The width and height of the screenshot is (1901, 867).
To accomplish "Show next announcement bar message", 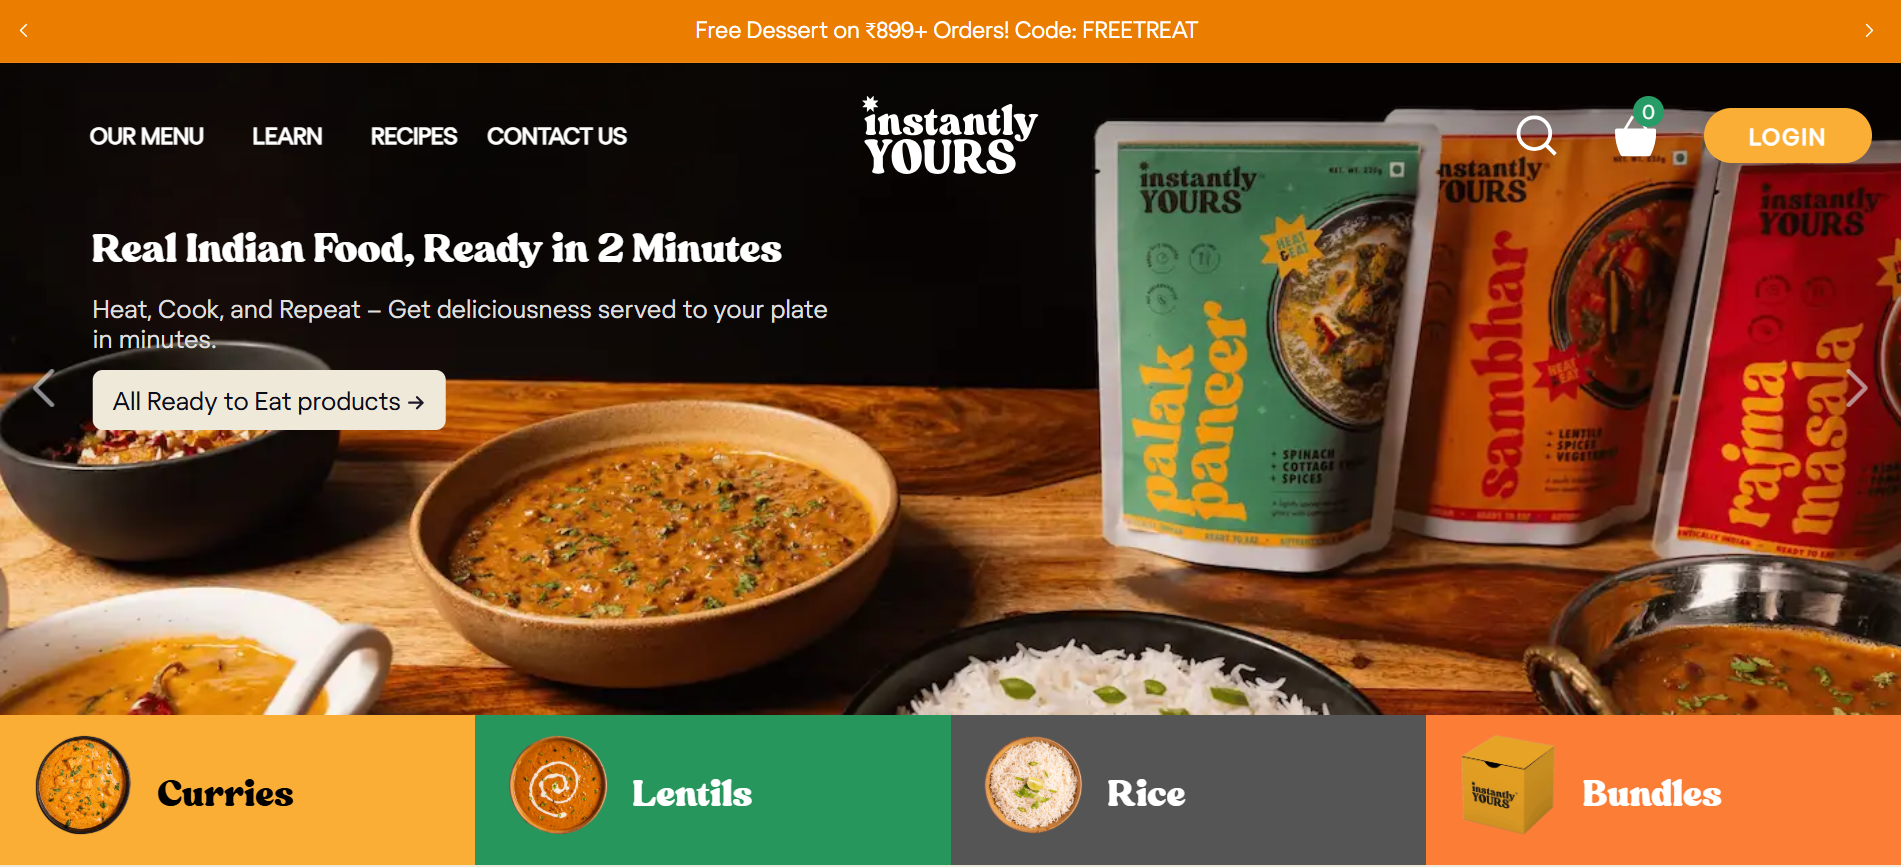I will coord(1869,31).
